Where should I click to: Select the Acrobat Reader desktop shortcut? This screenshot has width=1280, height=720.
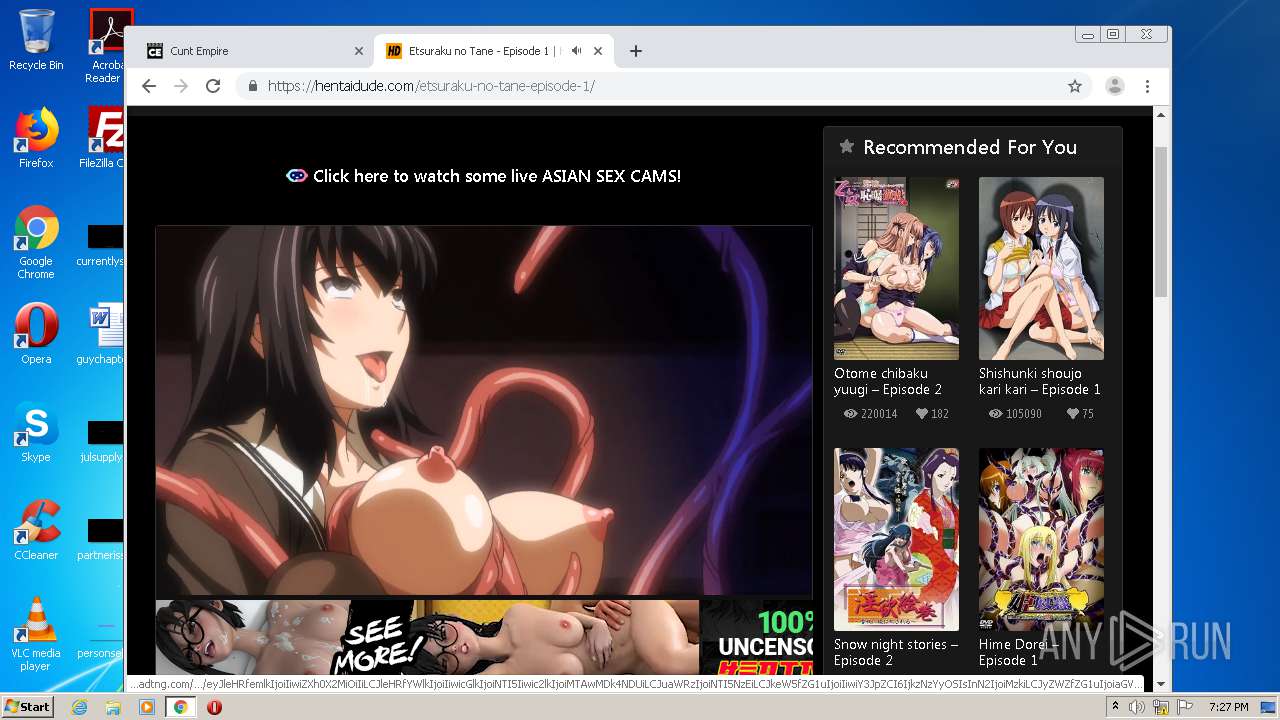(x=106, y=46)
